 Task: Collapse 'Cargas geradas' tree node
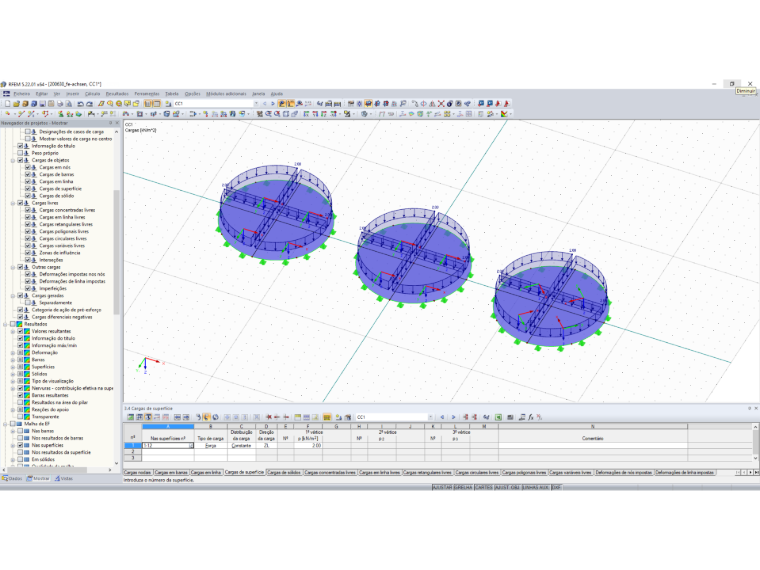tap(13, 296)
